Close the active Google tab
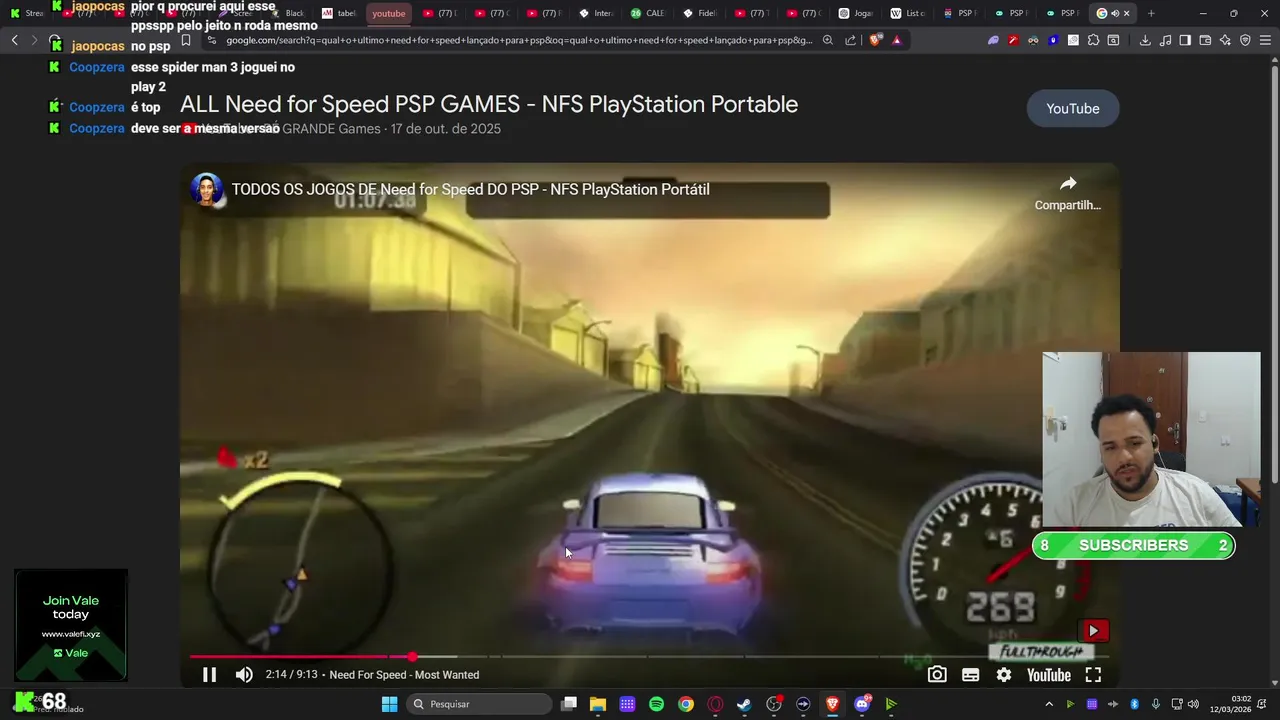 (x=1127, y=13)
